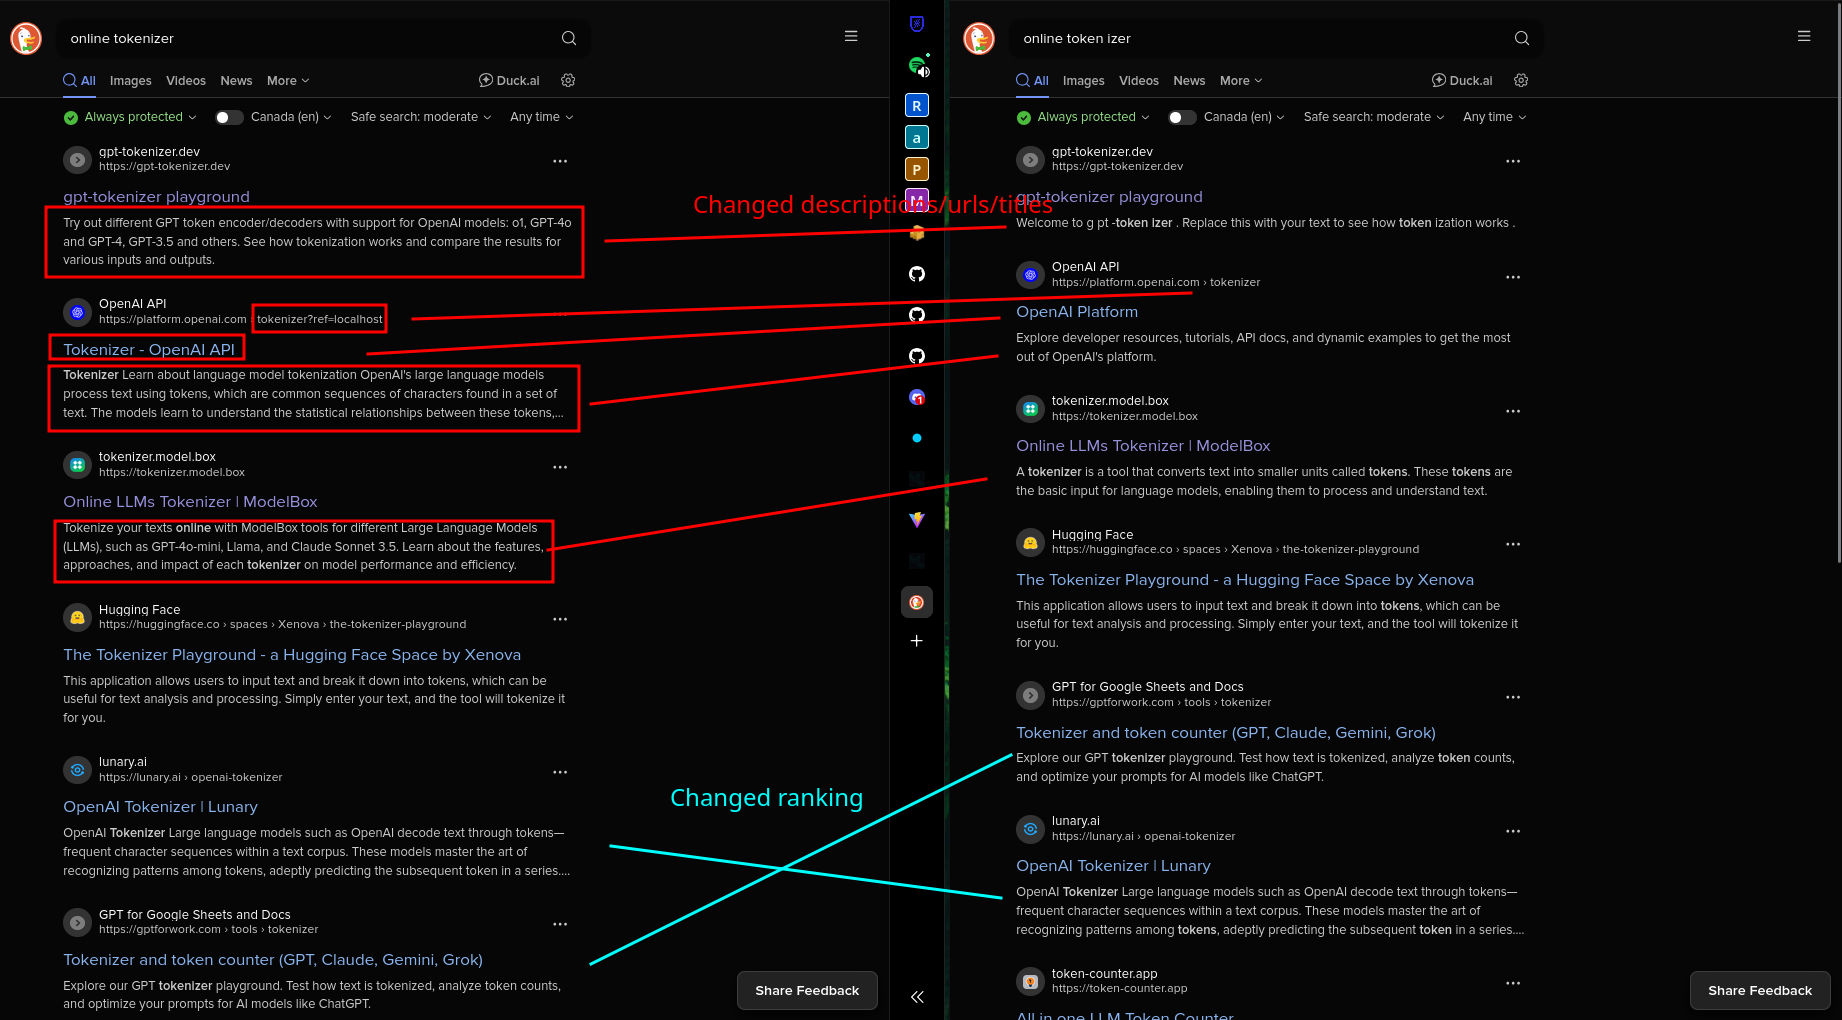Viewport: 1842px width, 1020px height.
Task: Add a new tab with the plus icon
Action: 917,641
